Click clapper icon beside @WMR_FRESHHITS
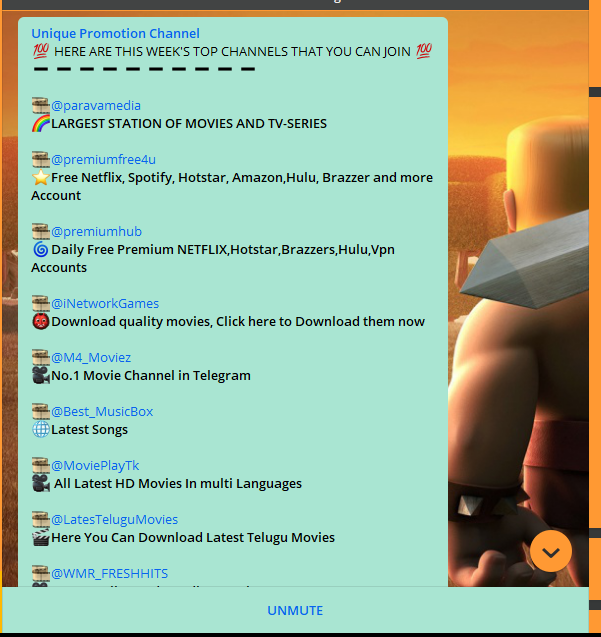This screenshot has width=601, height=637. (x=41, y=574)
